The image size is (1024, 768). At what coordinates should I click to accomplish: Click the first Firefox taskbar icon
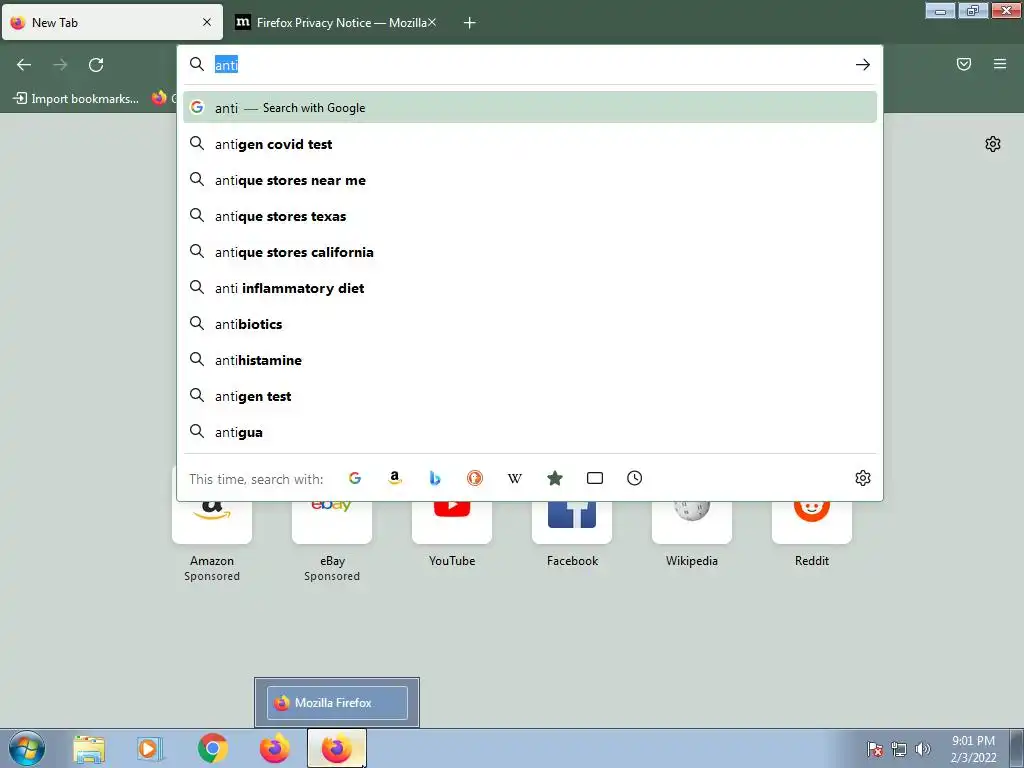[274, 748]
